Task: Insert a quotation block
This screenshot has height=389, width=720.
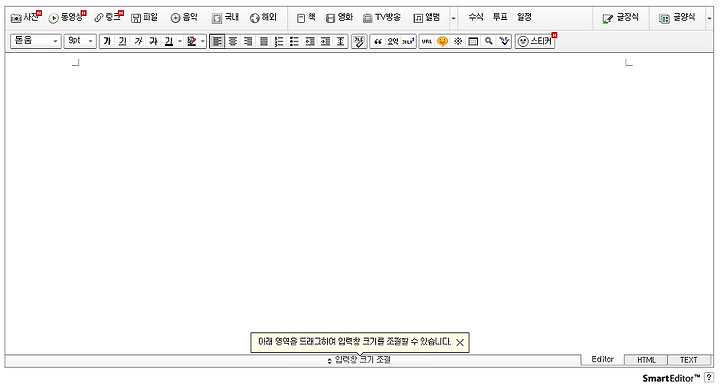Action: coord(377,41)
